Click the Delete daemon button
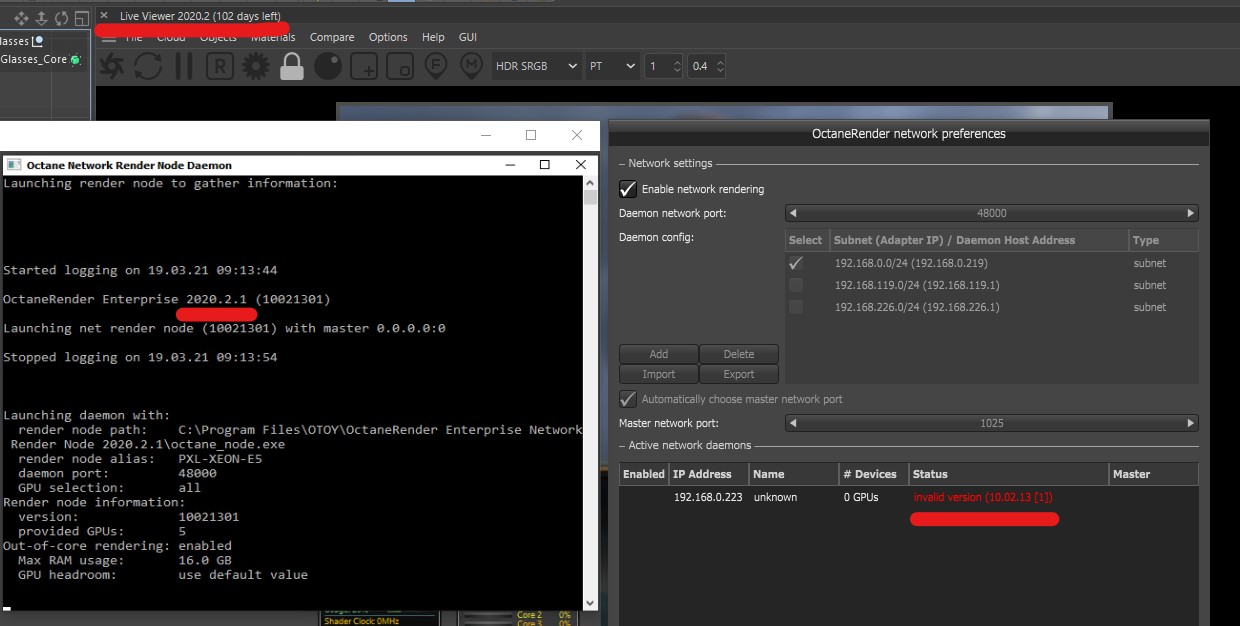1240x626 pixels. (739, 354)
